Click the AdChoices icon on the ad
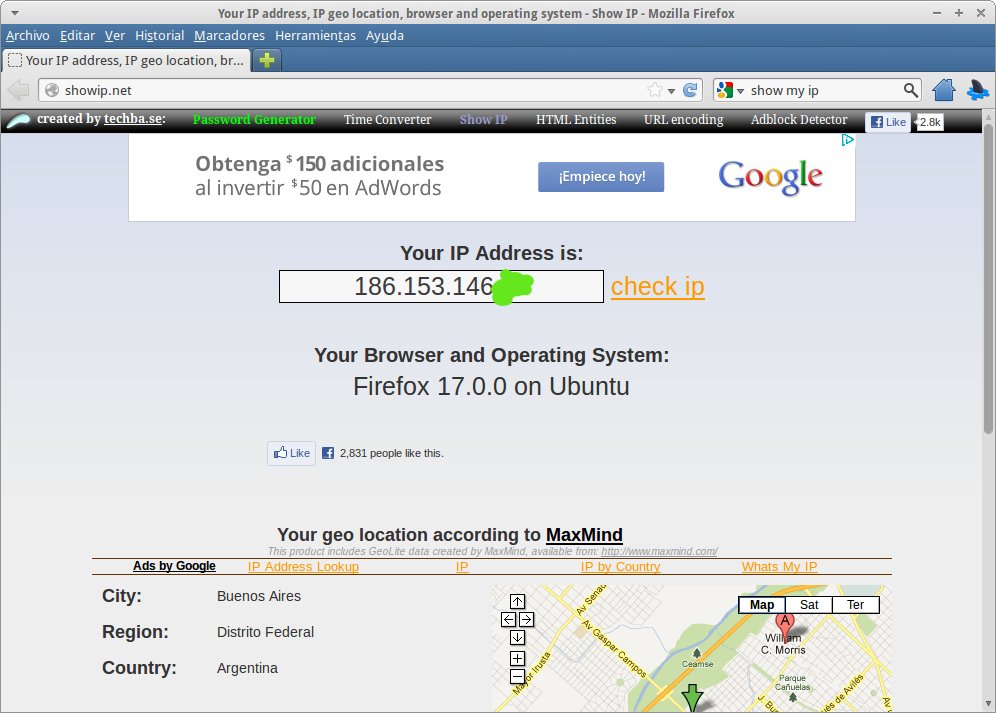This screenshot has width=996, height=713. pos(847,140)
